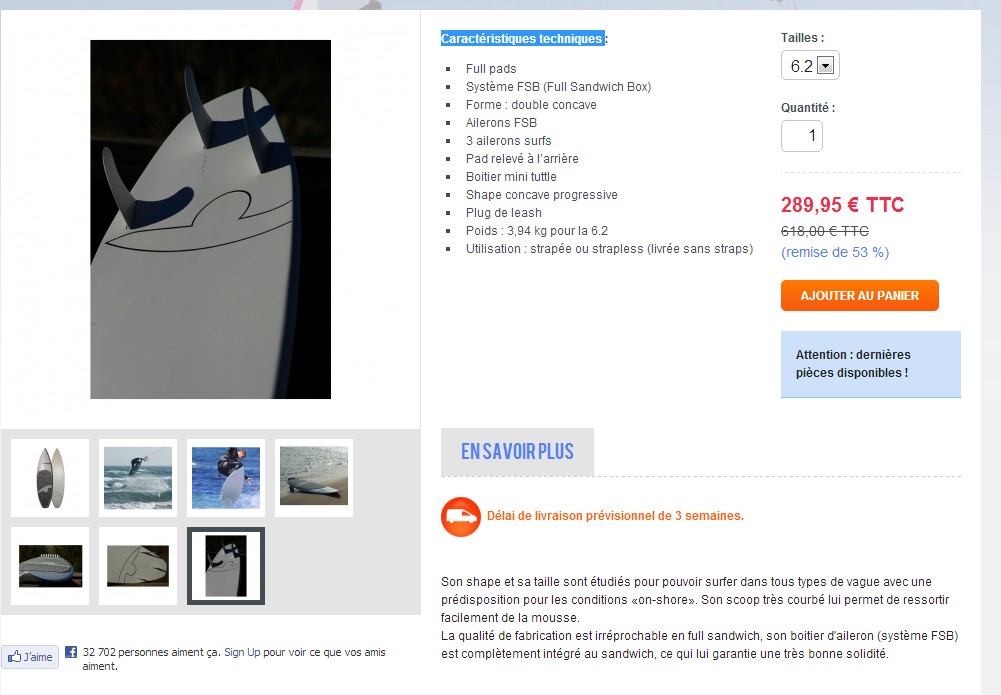Viewport: 1001px width, 695px height.
Task: Select the striped pad close-up thumbnail
Action: [x=50, y=566]
